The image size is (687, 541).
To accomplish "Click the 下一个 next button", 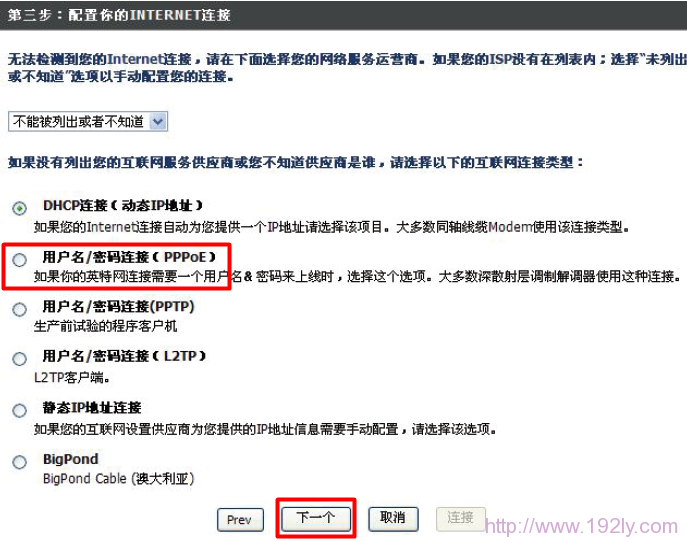I will 316,518.
